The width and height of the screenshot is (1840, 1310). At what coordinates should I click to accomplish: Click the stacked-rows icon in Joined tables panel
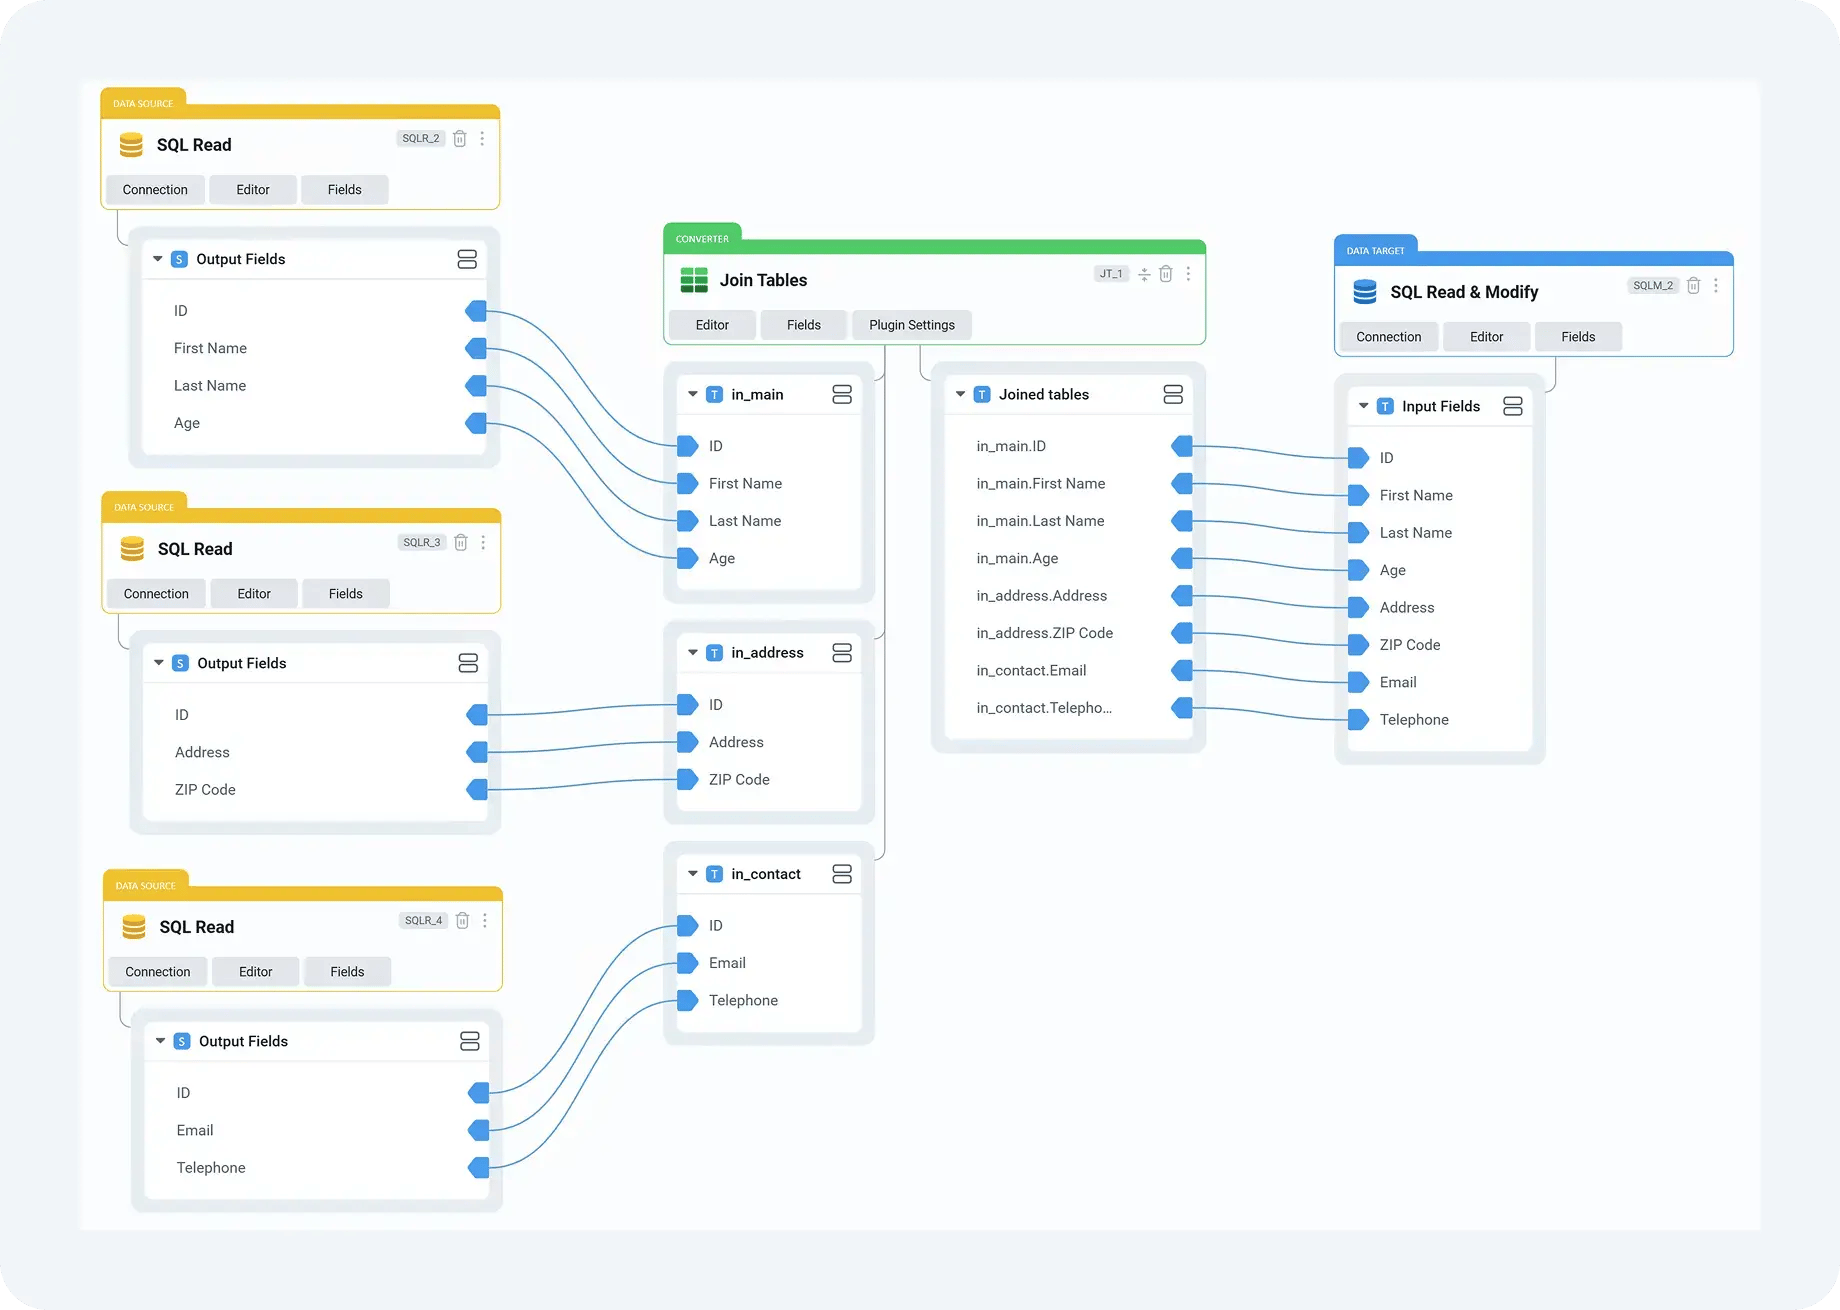[1173, 395]
